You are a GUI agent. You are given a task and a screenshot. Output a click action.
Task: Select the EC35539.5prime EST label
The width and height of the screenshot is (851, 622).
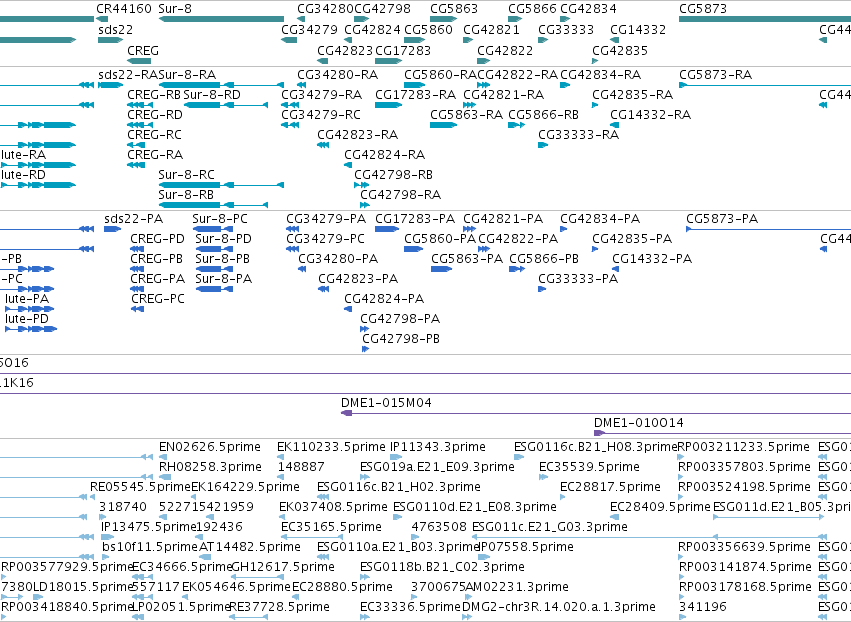point(589,467)
